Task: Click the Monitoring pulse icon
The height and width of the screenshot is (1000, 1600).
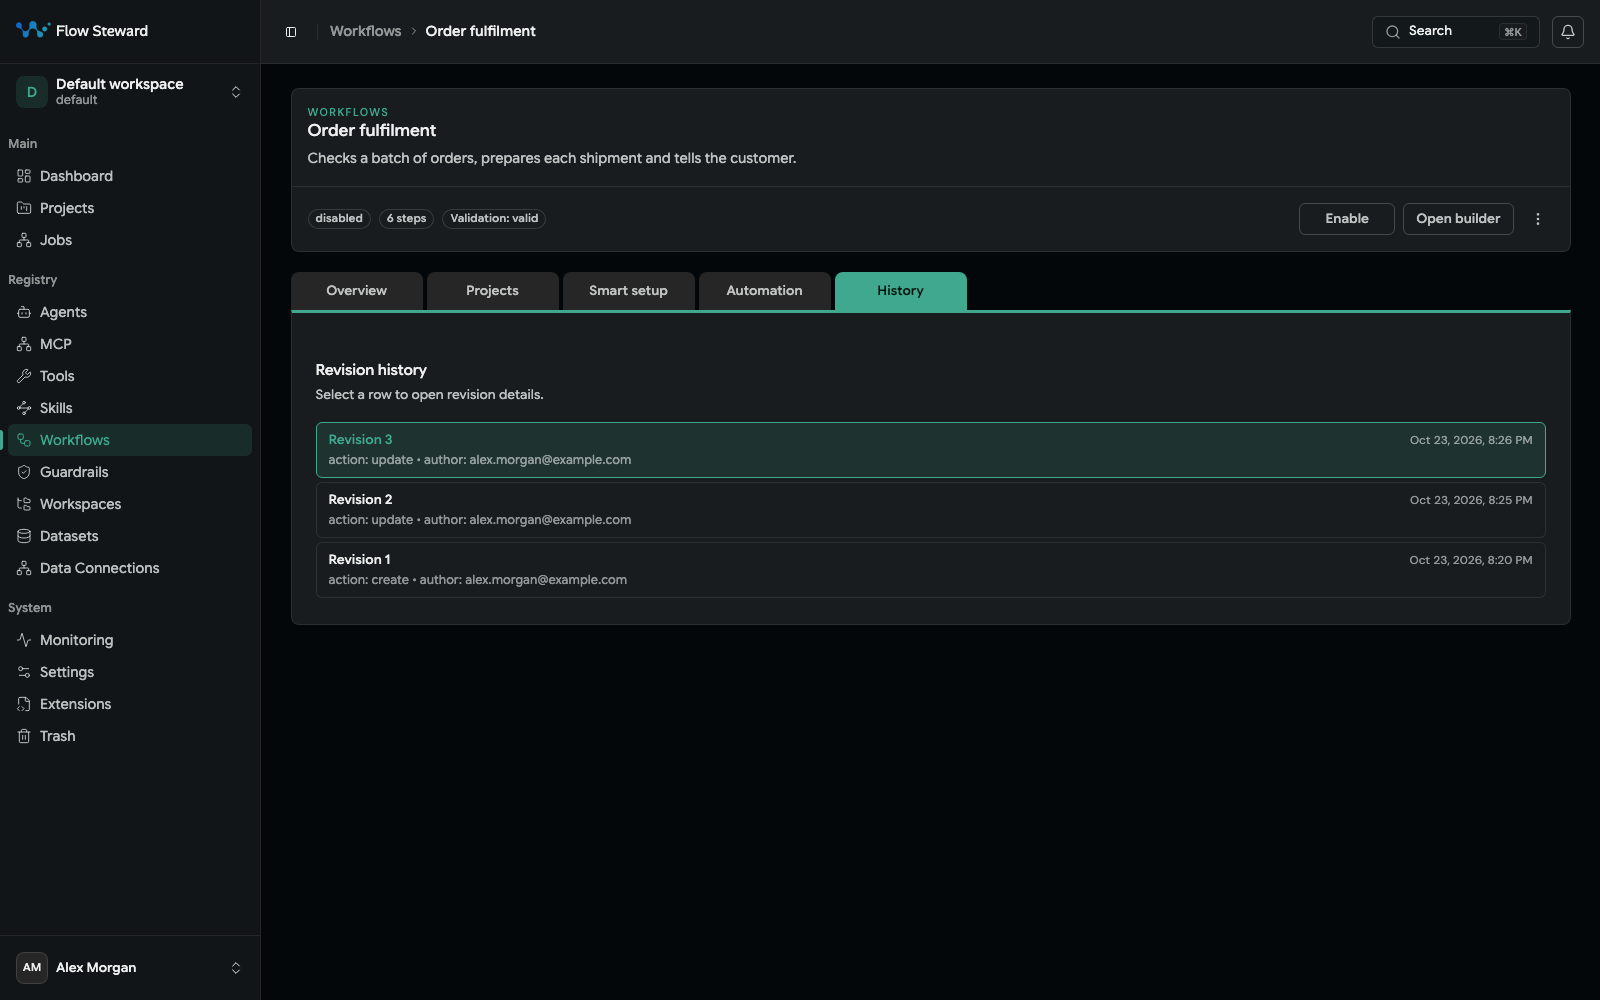Action: (24, 640)
